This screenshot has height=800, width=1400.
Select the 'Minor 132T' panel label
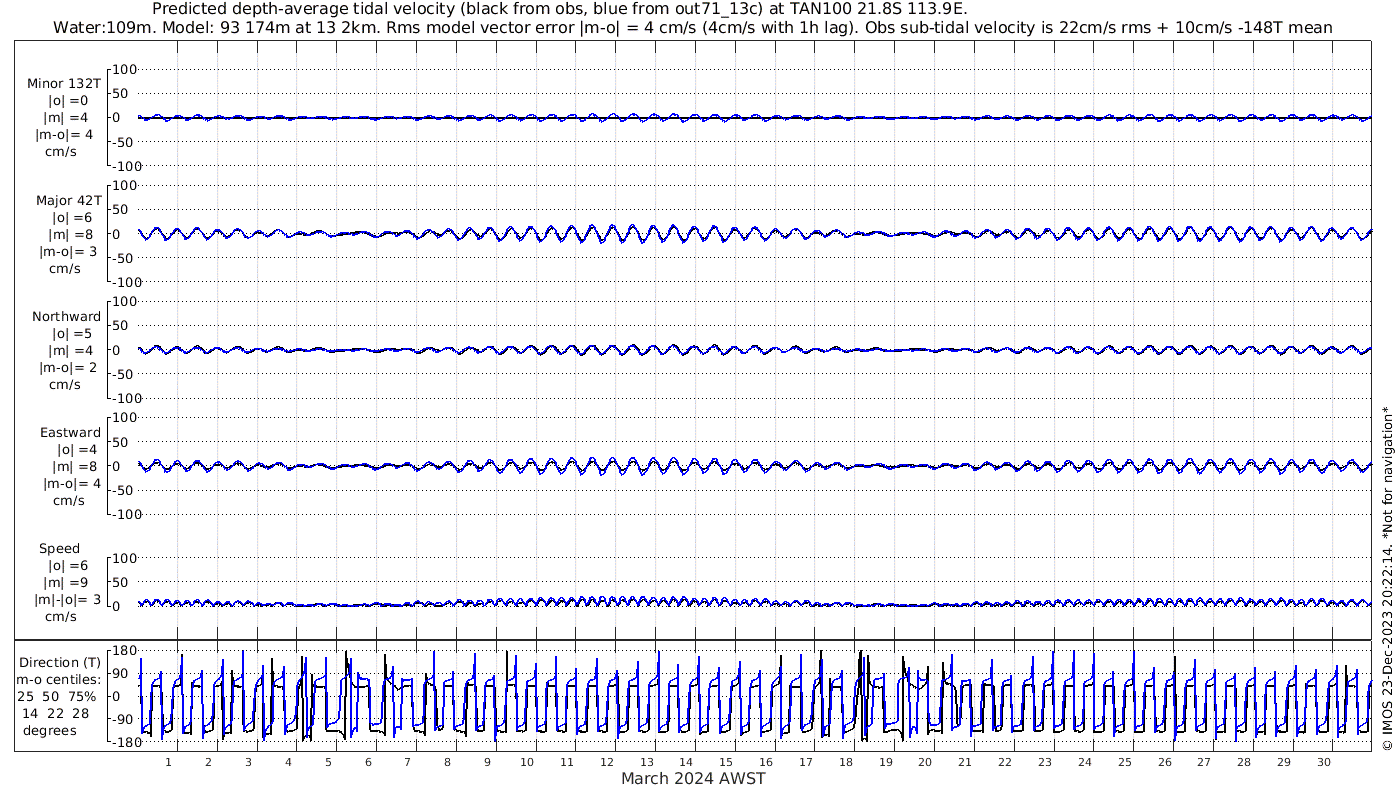coord(64,84)
